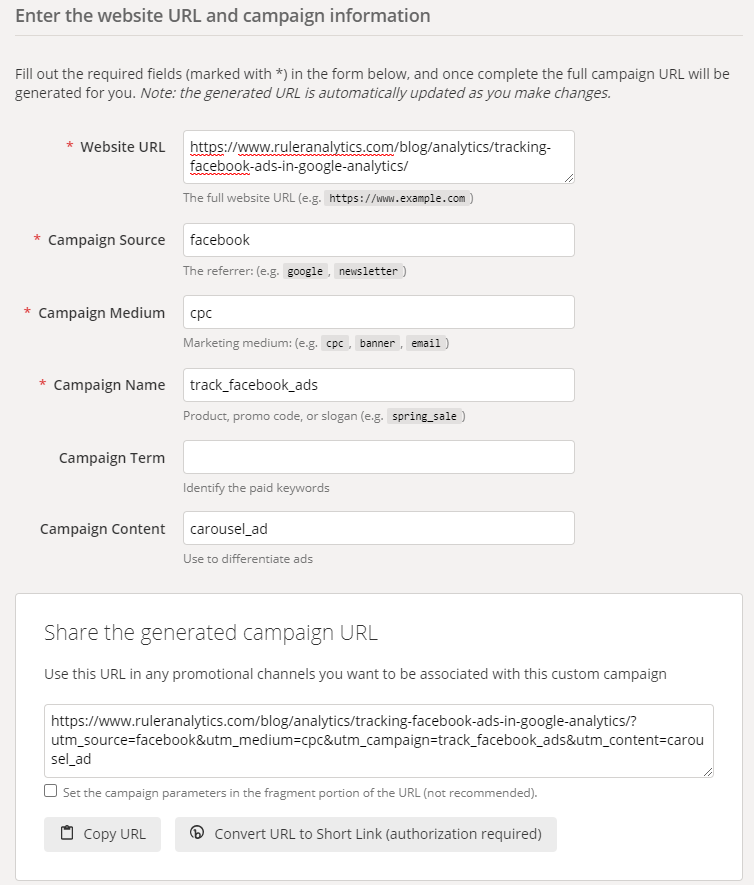Focus the Website URL text area
754x885 pixels.
[378, 156]
